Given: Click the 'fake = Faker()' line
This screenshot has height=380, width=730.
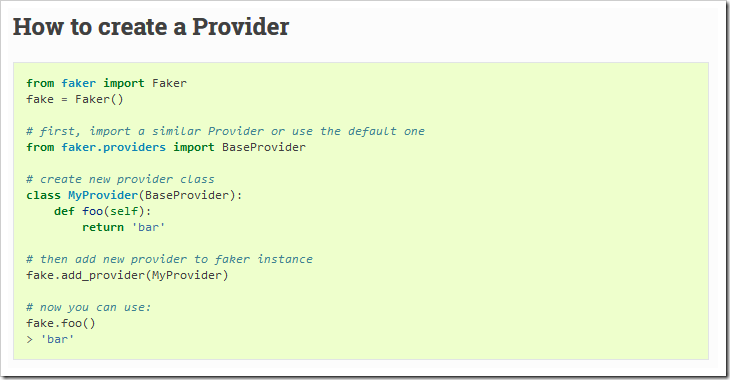Looking at the screenshot, I should (75, 99).
